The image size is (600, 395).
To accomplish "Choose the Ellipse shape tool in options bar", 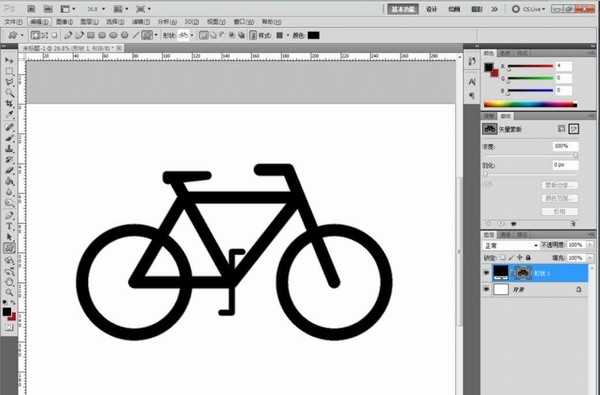I will pos(113,36).
